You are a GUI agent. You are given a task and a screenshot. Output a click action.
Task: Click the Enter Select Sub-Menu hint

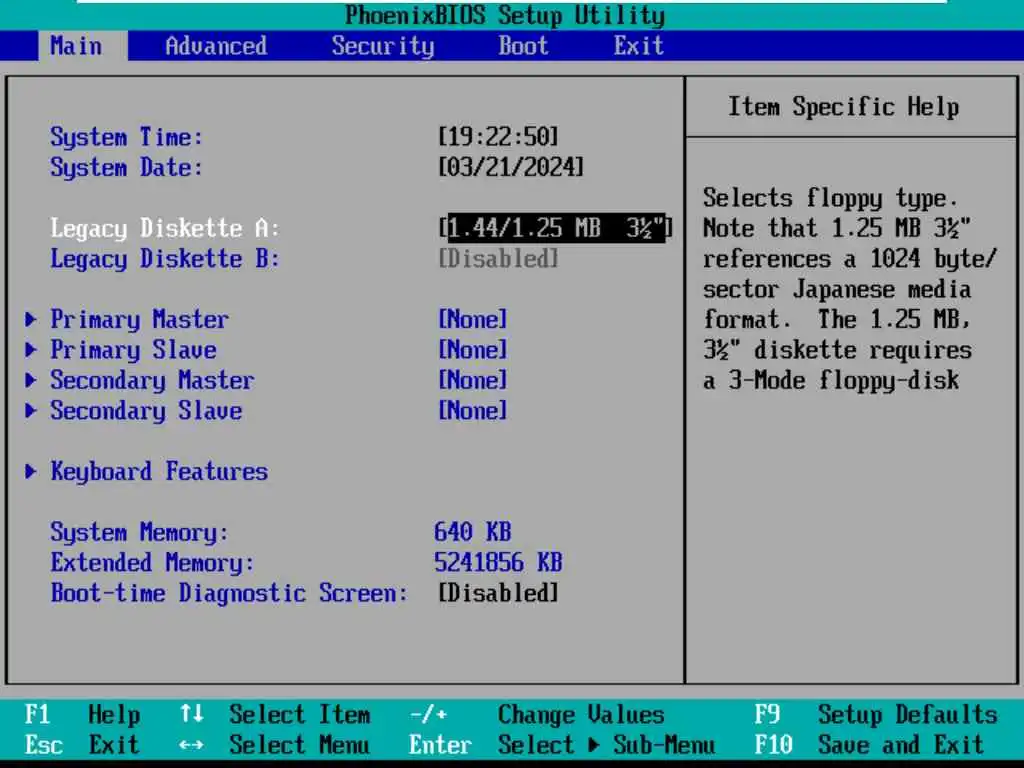(562, 744)
